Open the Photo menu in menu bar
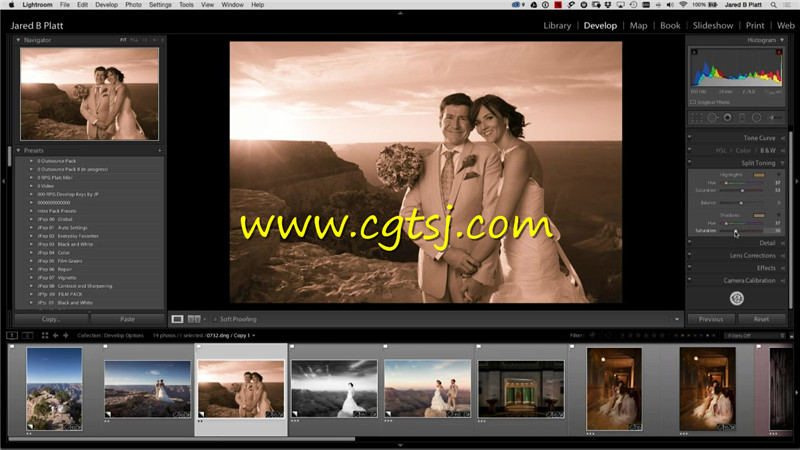Image resolution: width=800 pixels, height=450 pixels. pos(133,5)
